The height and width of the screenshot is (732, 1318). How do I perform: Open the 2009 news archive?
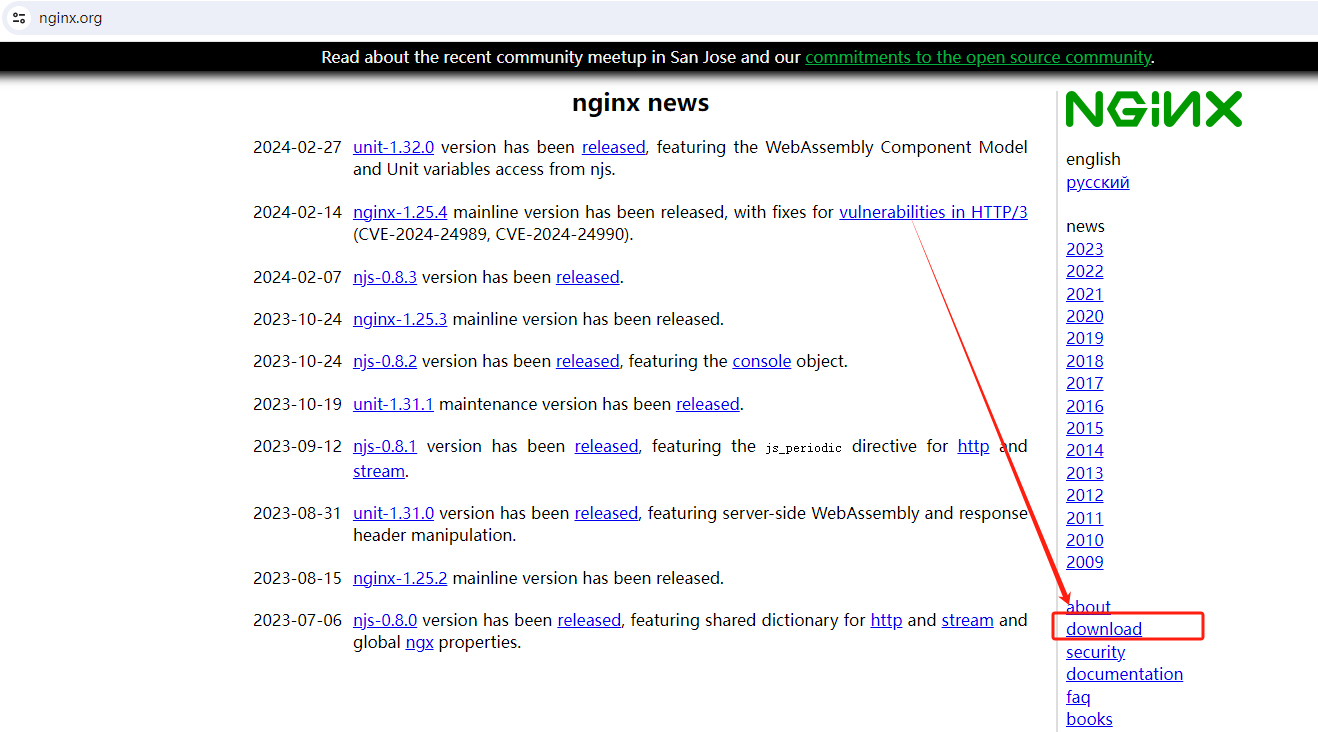tap(1084, 562)
